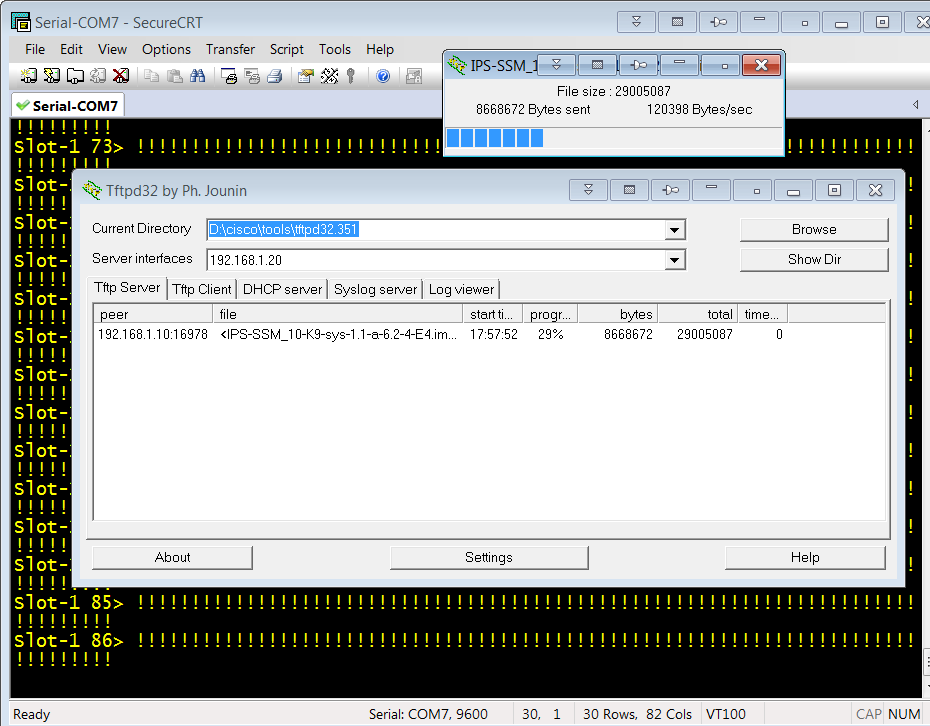Viewport: 930px width, 726px height.
Task: Switch to the Tftp Server tab
Action: coord(127,288)
